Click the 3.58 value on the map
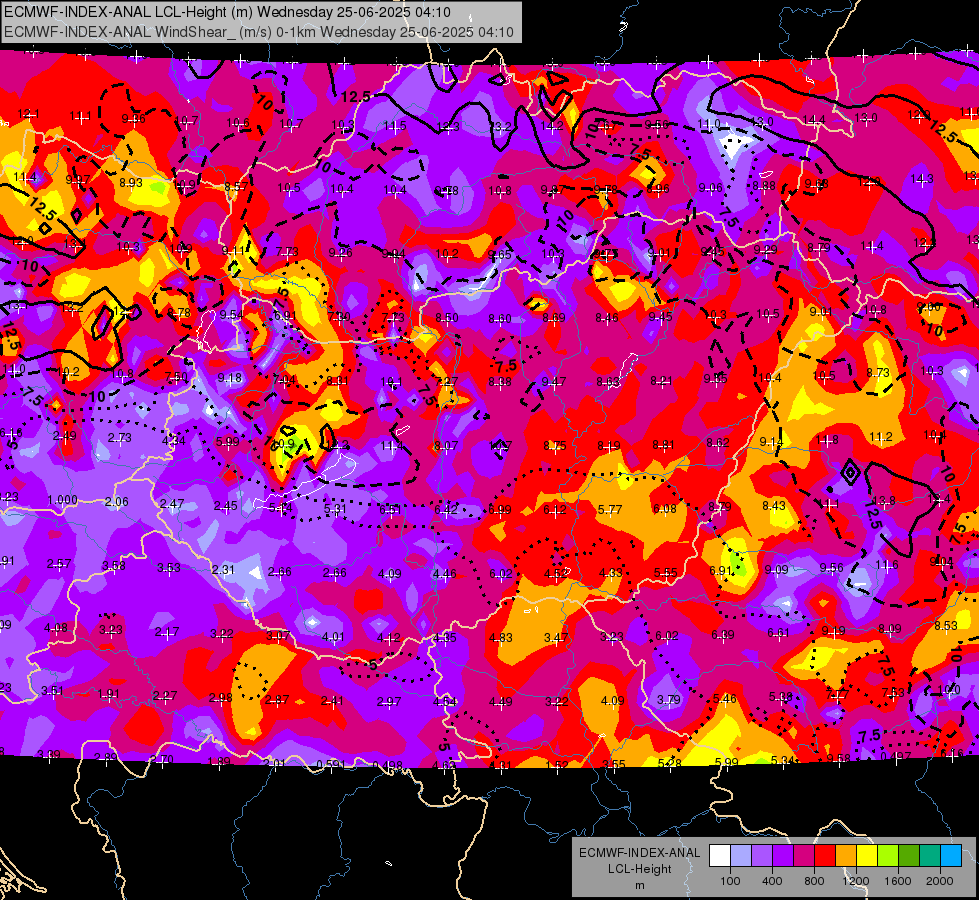 point(114,565)
